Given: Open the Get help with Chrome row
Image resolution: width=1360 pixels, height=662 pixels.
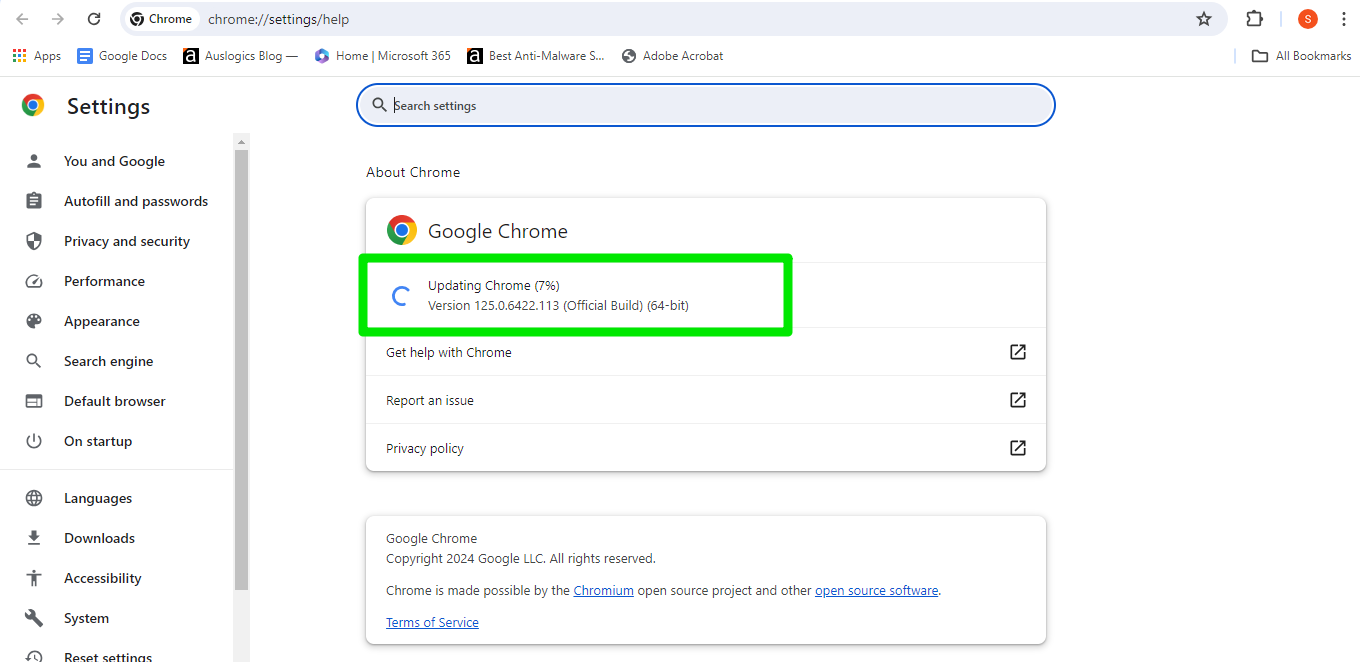Looking at the screenshot, I should click(706, 352).
